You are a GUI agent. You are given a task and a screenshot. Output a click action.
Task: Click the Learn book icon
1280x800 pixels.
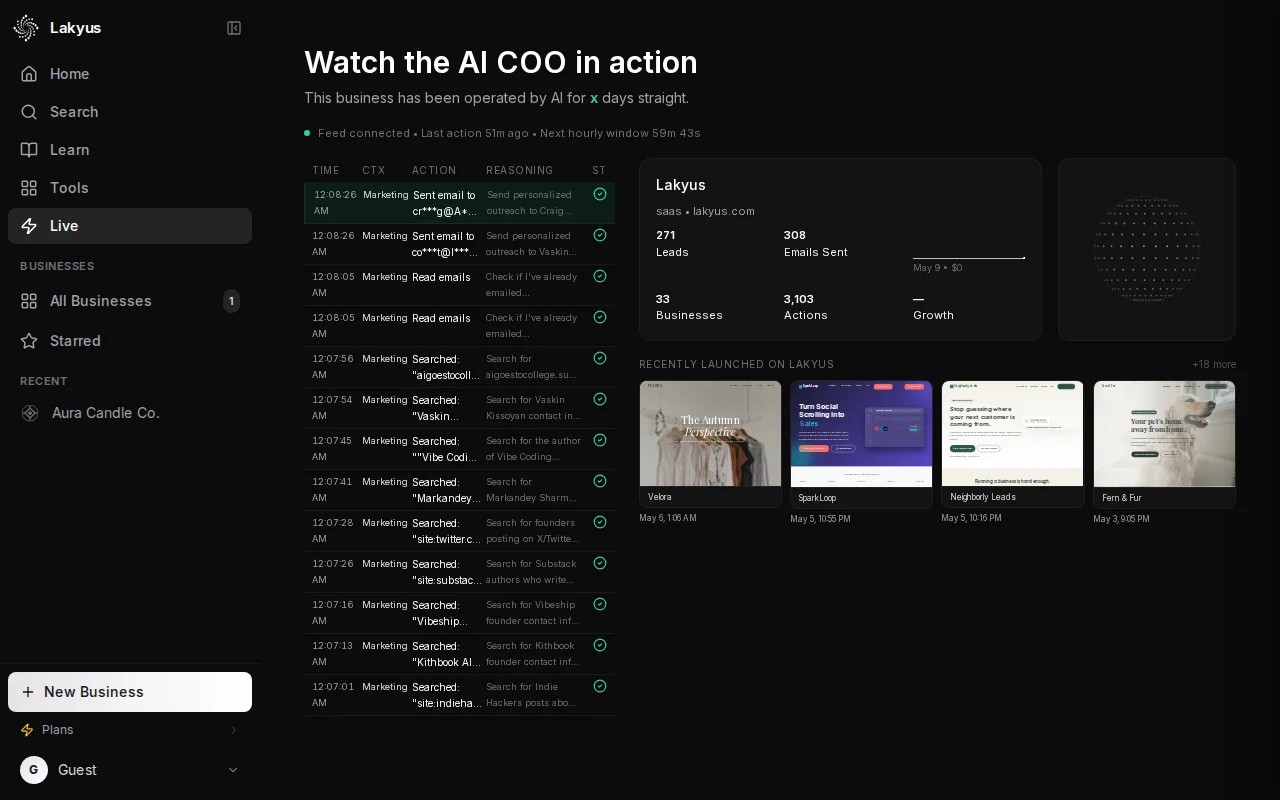coord(29,150)
